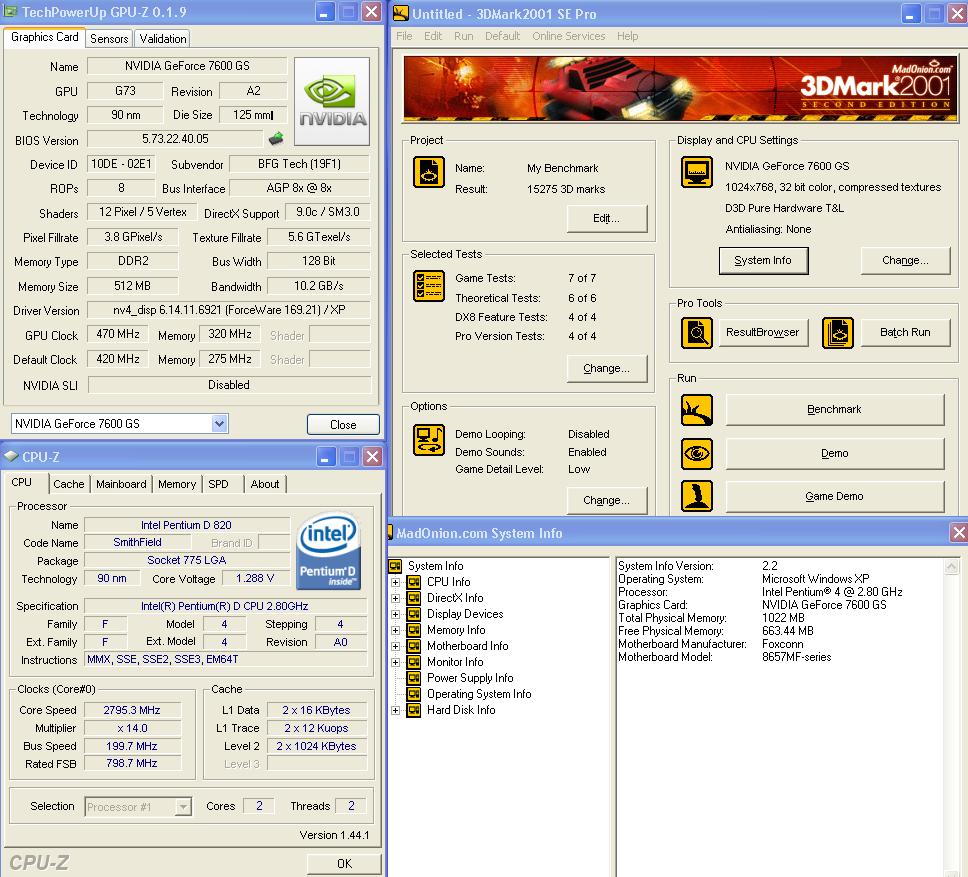968x877 pixels.
Task: Click the Game Demo joystick icon
Action: (697, 496)
